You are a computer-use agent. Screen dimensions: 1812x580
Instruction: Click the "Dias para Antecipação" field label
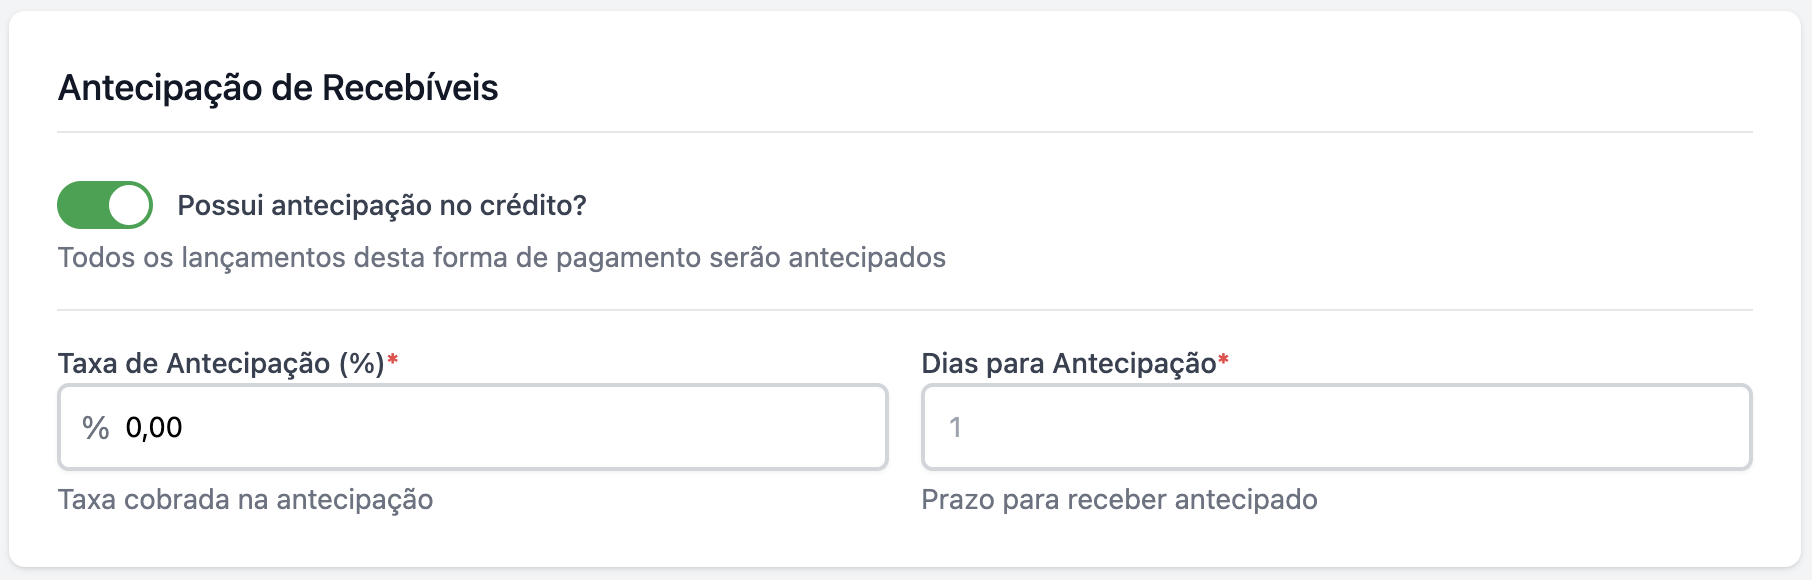click(1068, 363)
